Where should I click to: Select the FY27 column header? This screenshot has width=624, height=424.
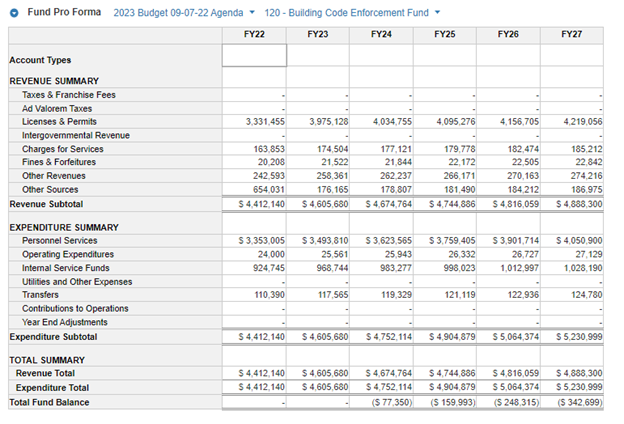[571, 34]
